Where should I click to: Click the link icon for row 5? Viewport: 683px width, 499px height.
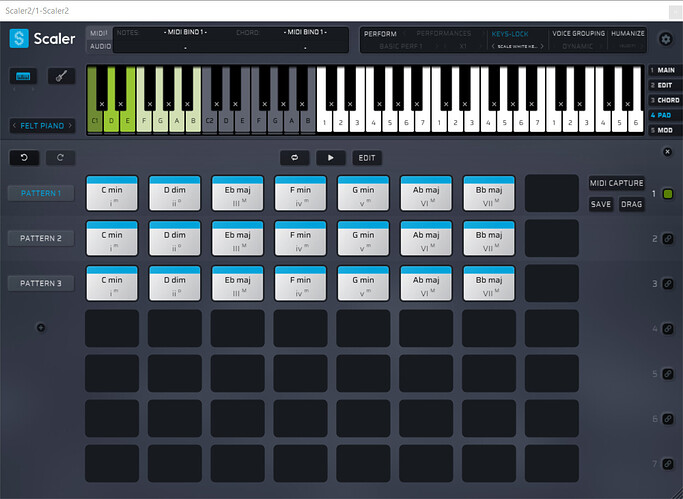[667, 374]
